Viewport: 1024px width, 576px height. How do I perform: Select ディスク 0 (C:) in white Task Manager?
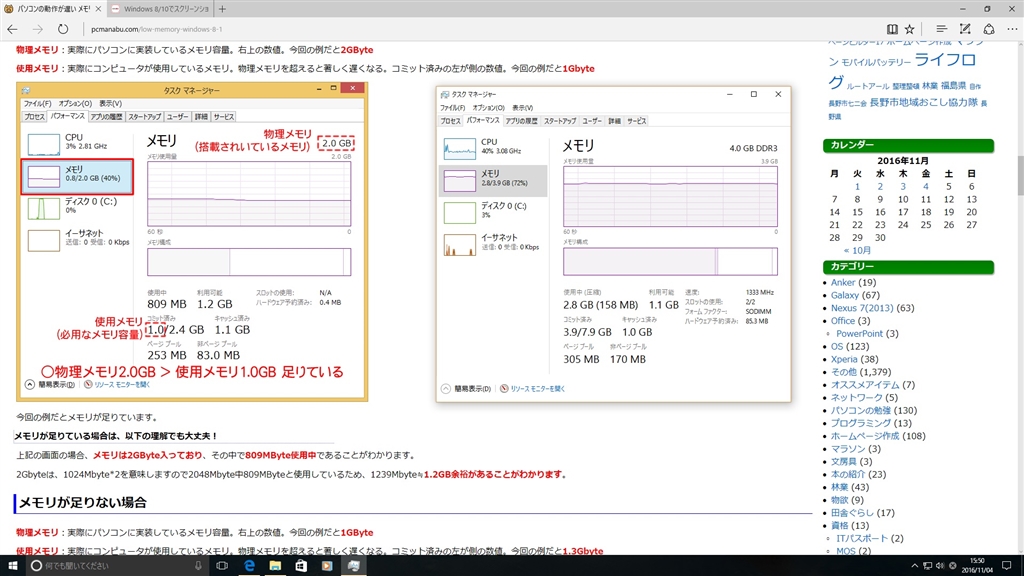point(493,212)
